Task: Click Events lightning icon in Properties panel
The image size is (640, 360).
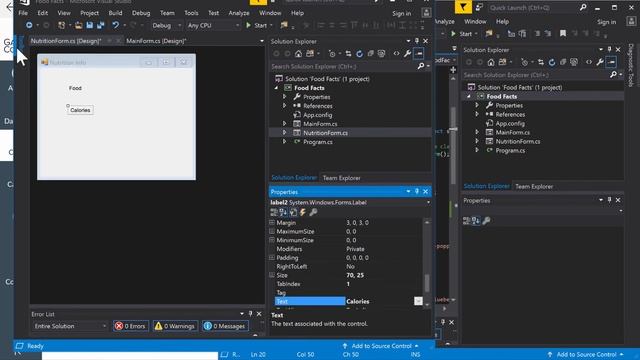Action: (303, 212)
